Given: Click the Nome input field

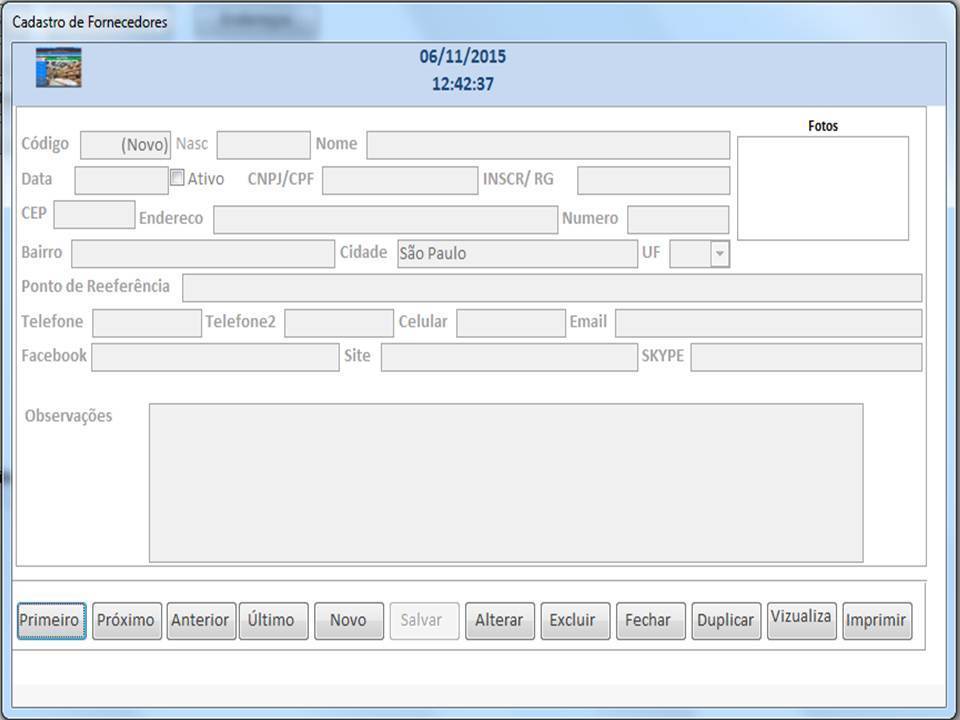Looking at the screenshot, I should pos(547,145).
